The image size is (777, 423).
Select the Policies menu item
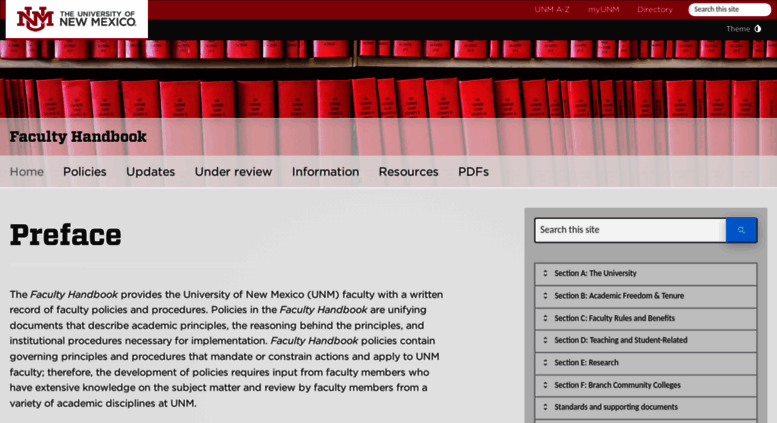(x=85, y=171)
